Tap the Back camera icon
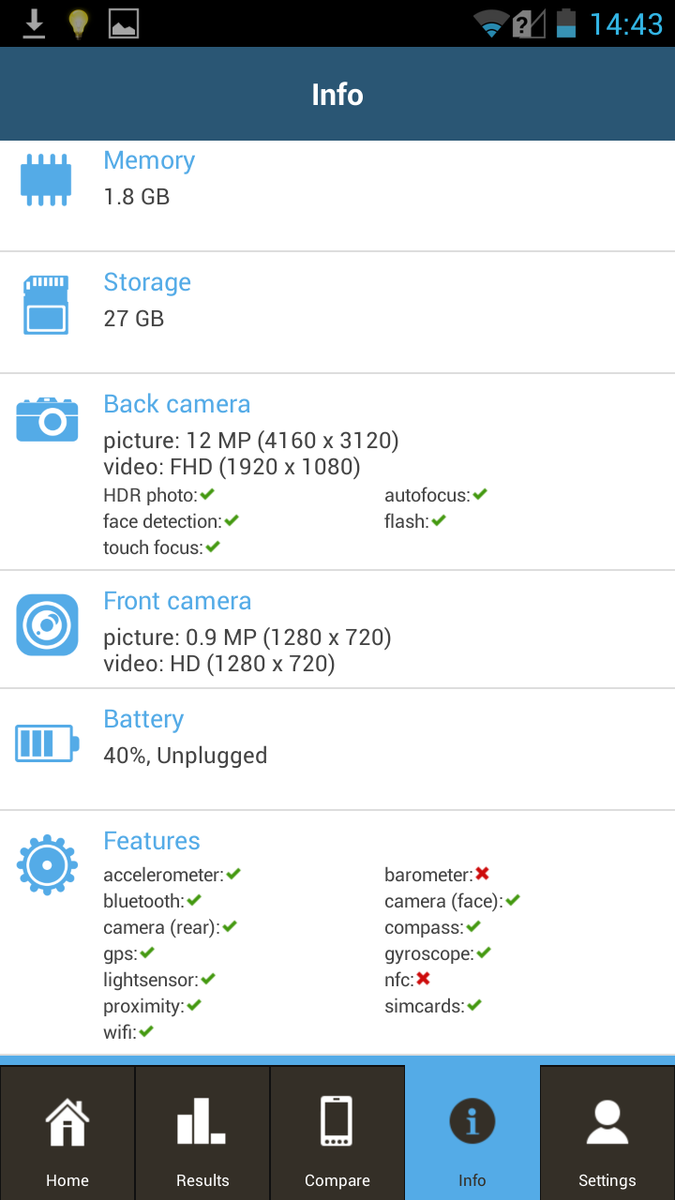The width and height of the screenshot is (675, 1200). (x=47, y=419)
